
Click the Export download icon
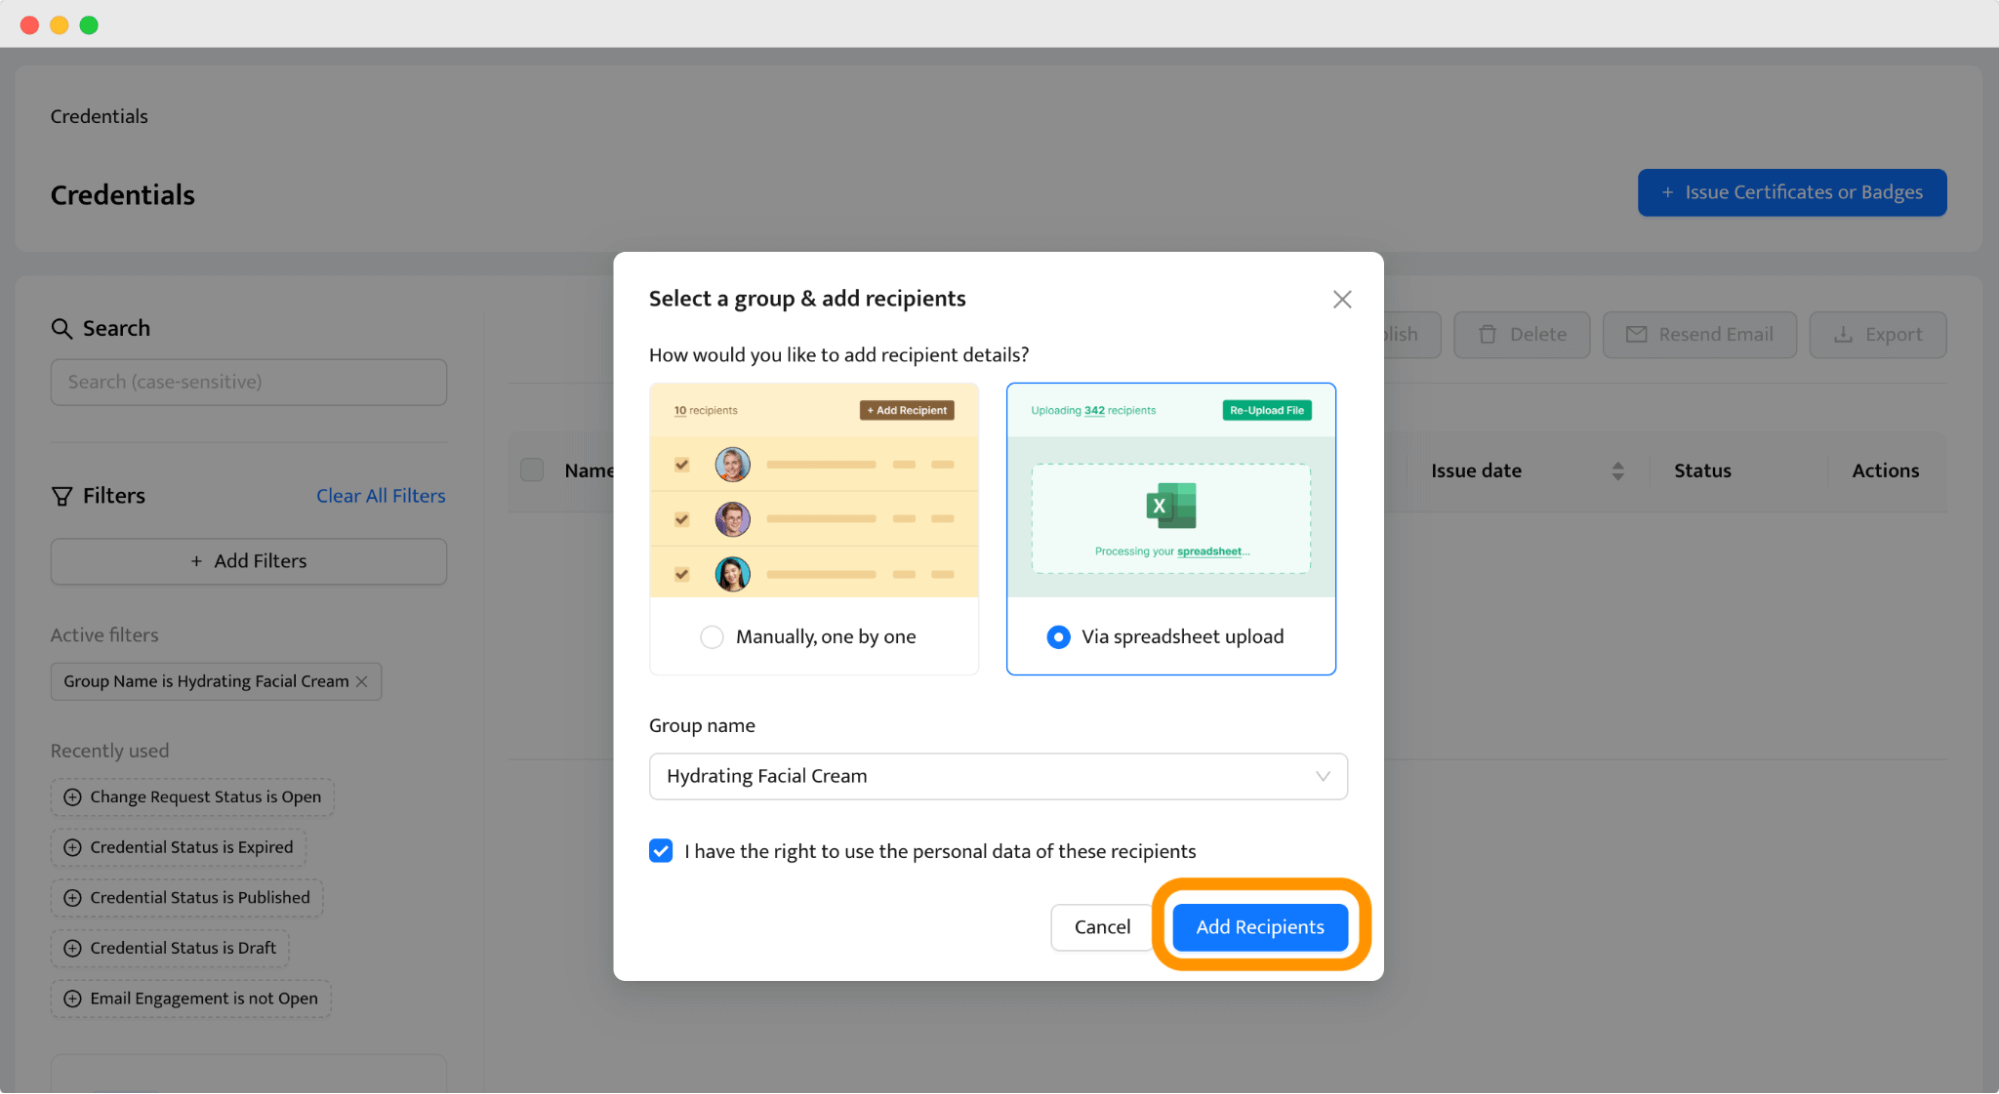tap(1843, 334)
